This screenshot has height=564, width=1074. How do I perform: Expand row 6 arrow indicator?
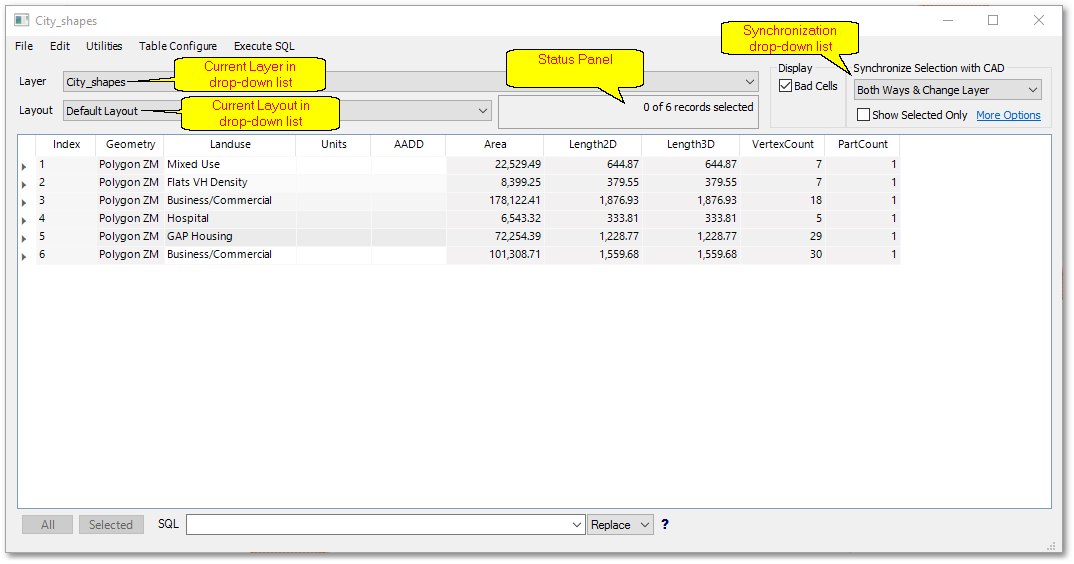click(x=24, y=256)
